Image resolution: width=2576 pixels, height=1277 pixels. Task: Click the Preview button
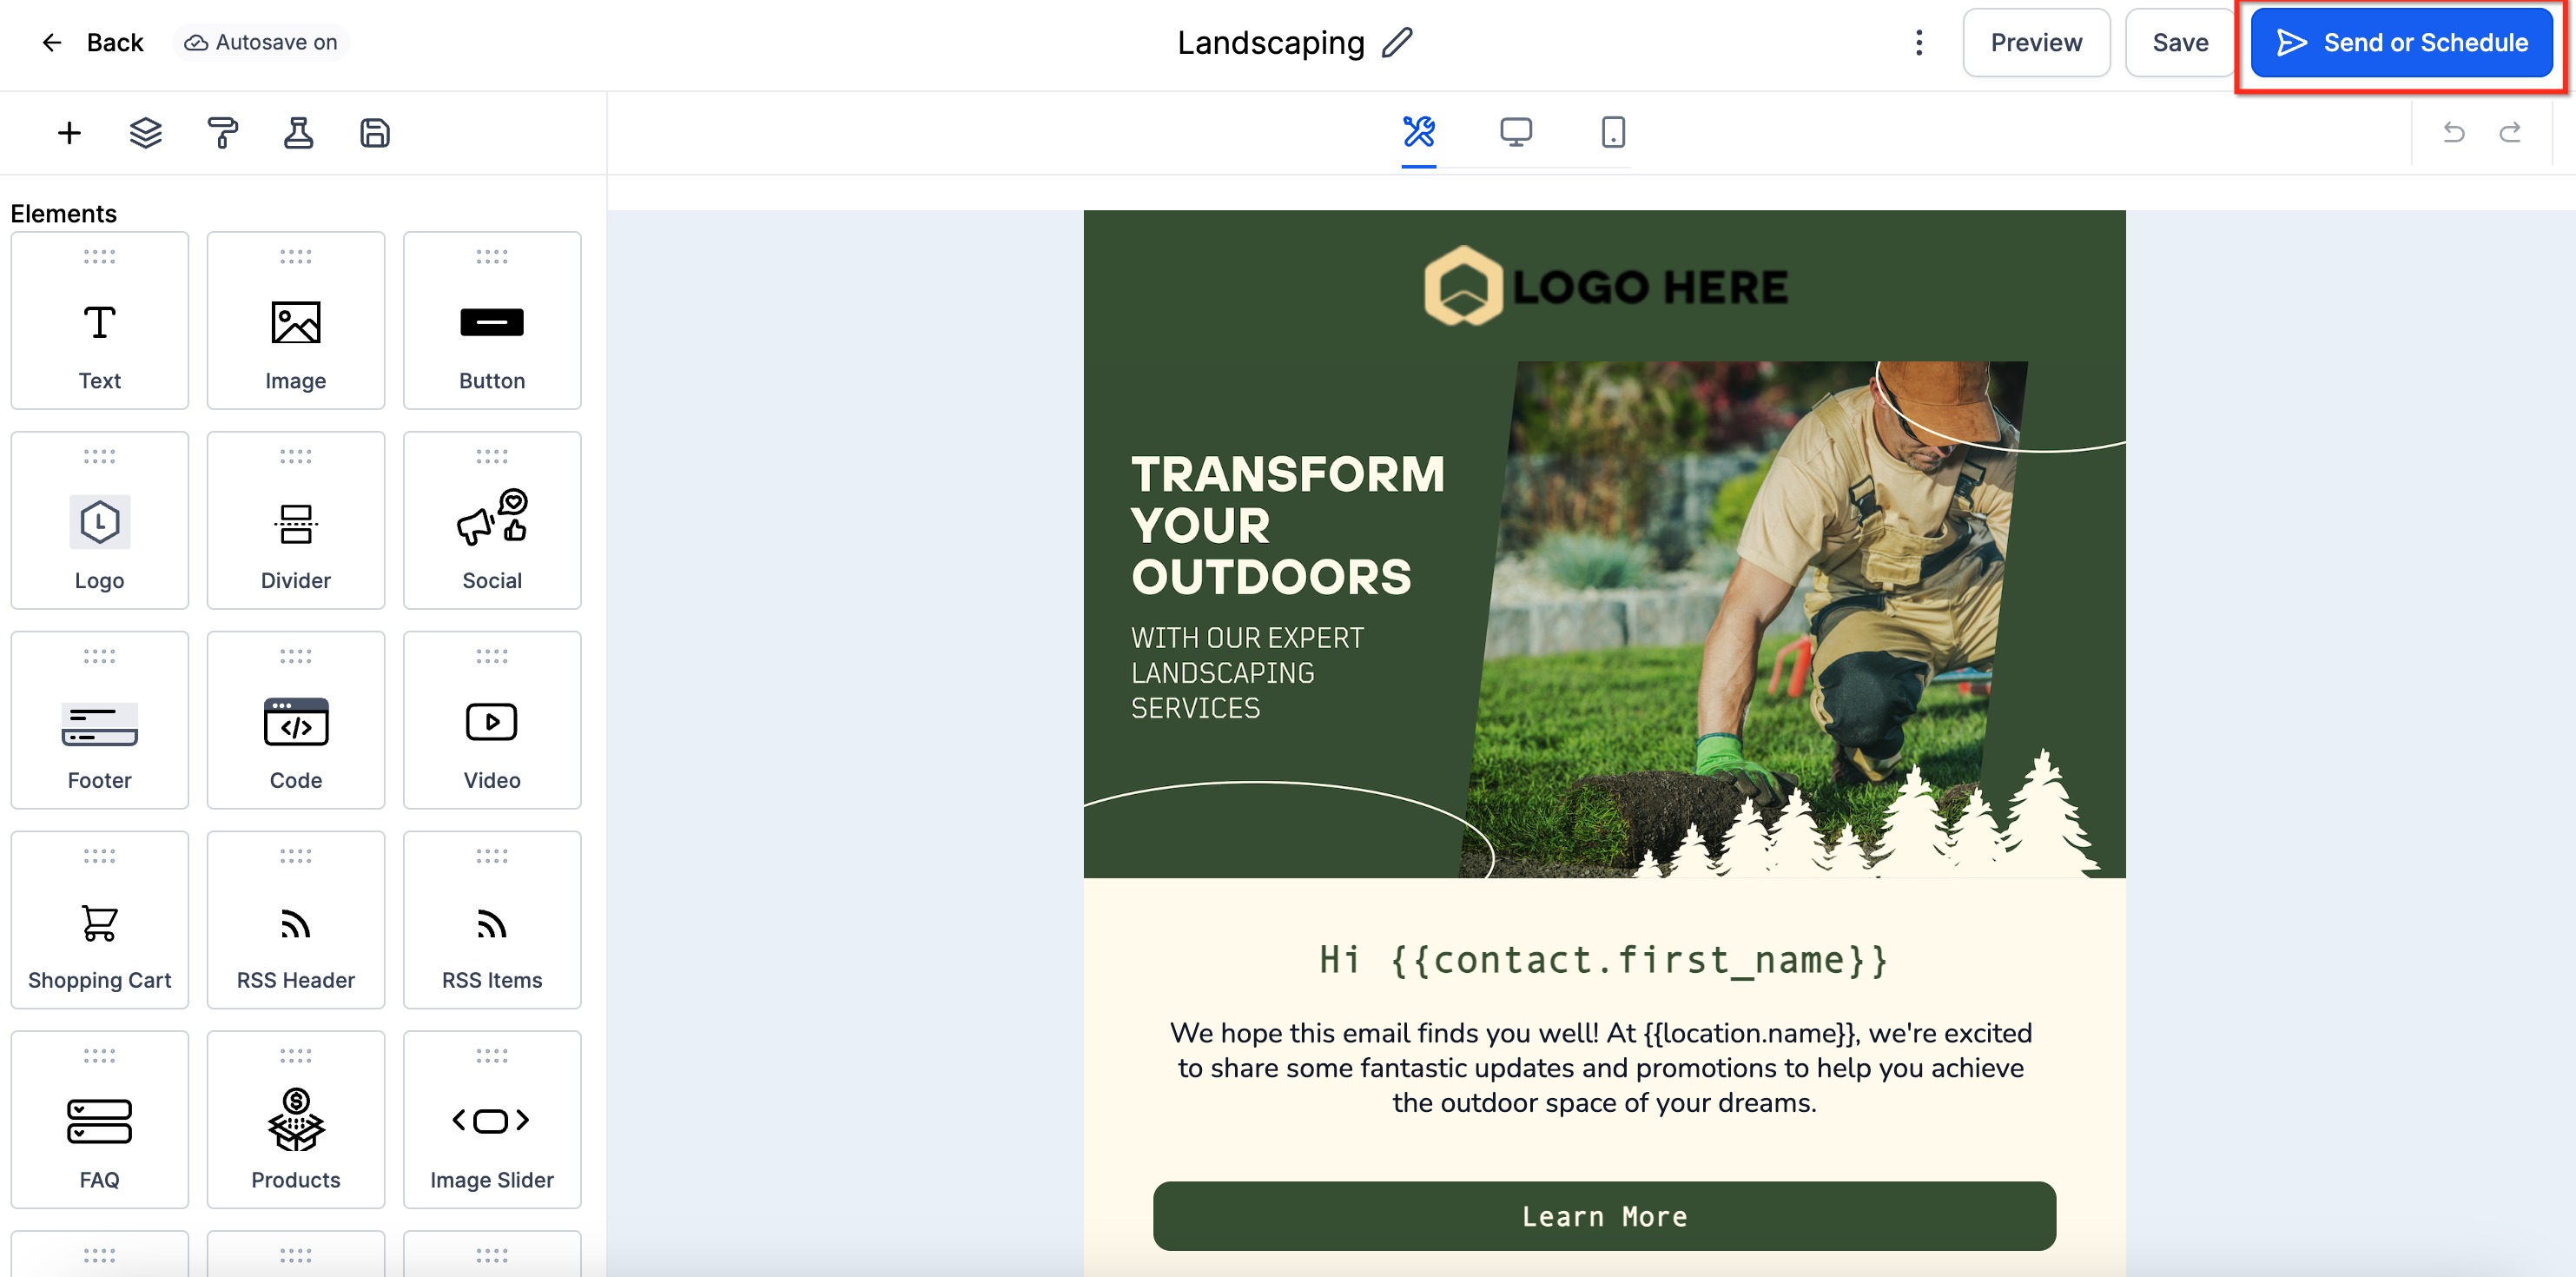2035,43
